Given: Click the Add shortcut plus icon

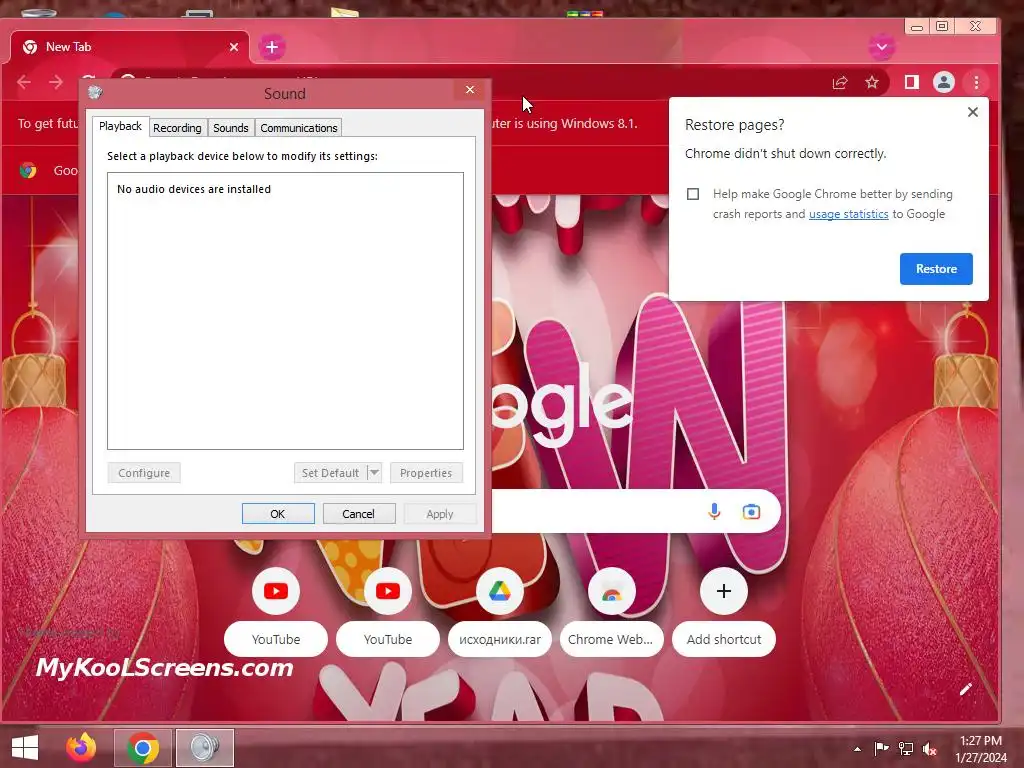Looking at the screenshot, I should pyautogui.click(x=724, y=591).
